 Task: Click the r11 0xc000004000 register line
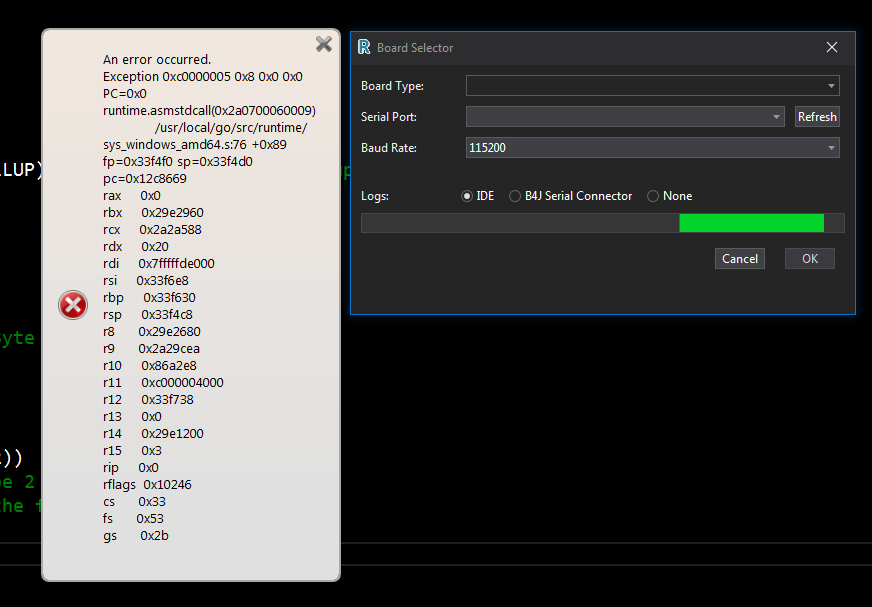tap(163, 383)
